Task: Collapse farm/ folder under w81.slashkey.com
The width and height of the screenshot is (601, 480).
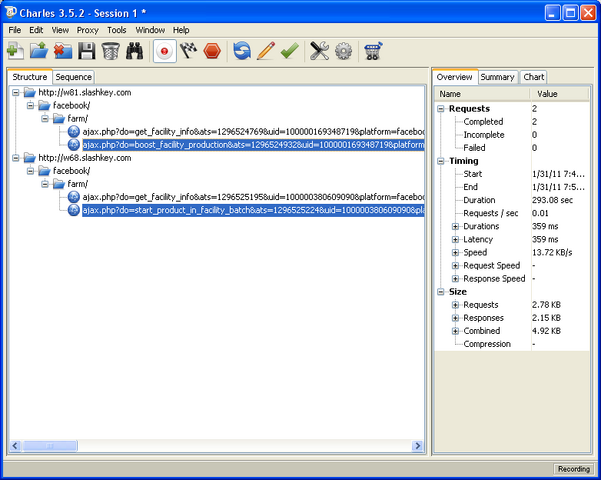Action: (x=45, y=118)
